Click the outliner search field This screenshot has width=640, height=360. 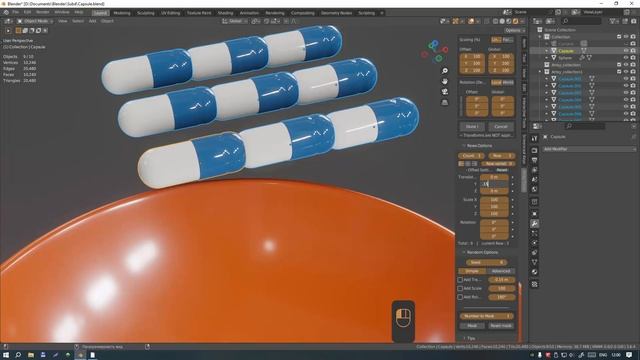point(581,21)
